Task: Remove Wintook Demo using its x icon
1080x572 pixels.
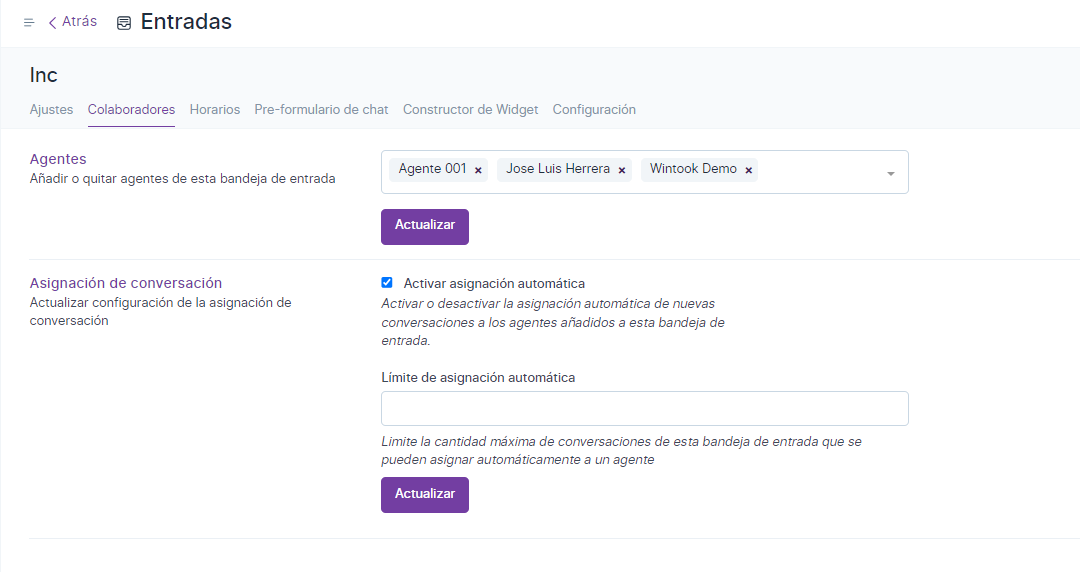Action: (749, 170)
